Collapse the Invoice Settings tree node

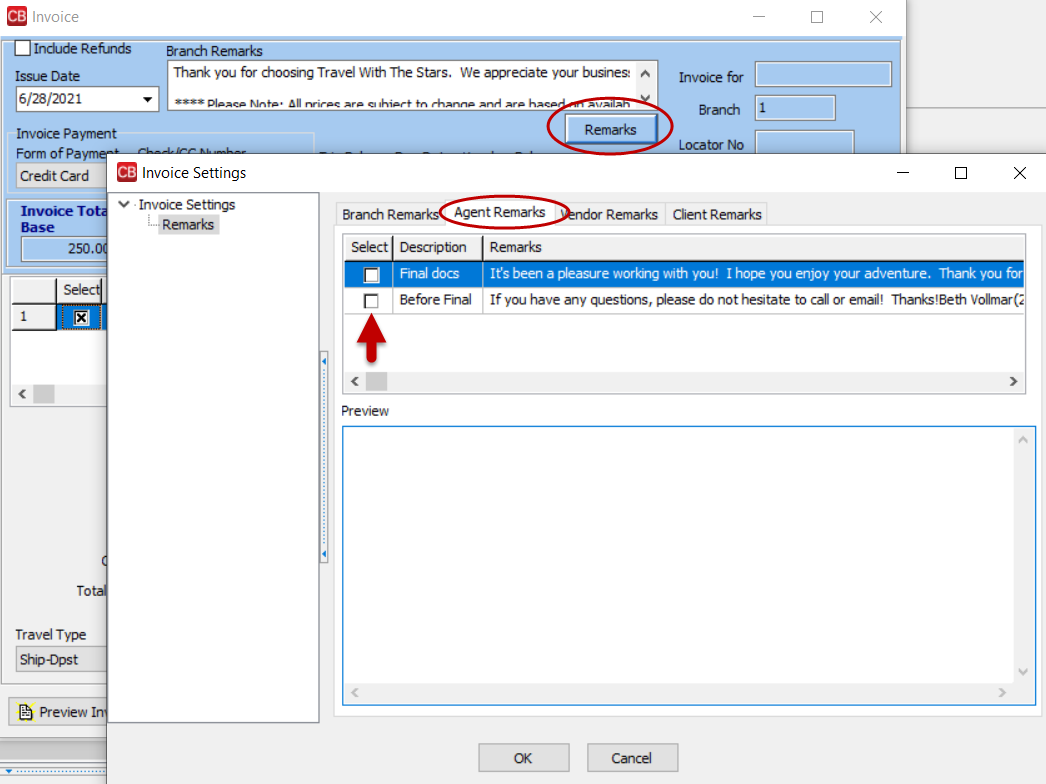124,204
